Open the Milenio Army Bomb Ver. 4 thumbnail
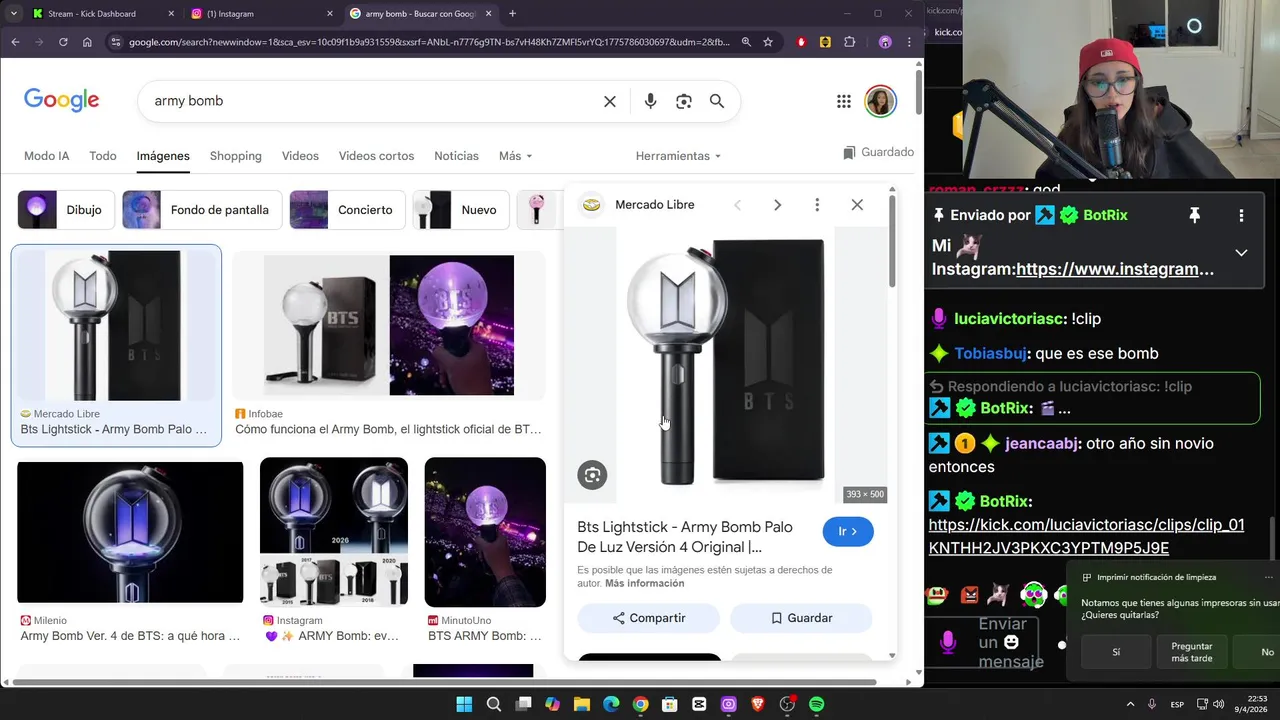Image resolution: width=1280 pixels, height=720 pixels. coord(130,532)
